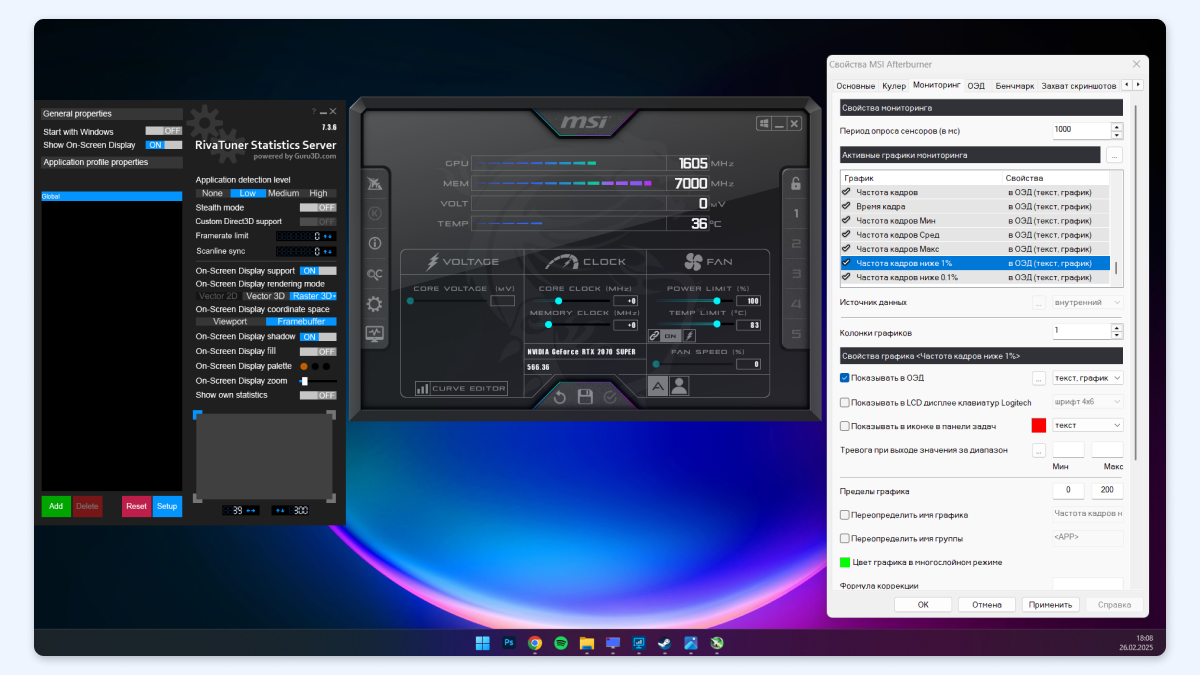Select Afterburner profile slot 2
Image resolution: width=1200 pixels, height=675 pixels.
point(796,243)
